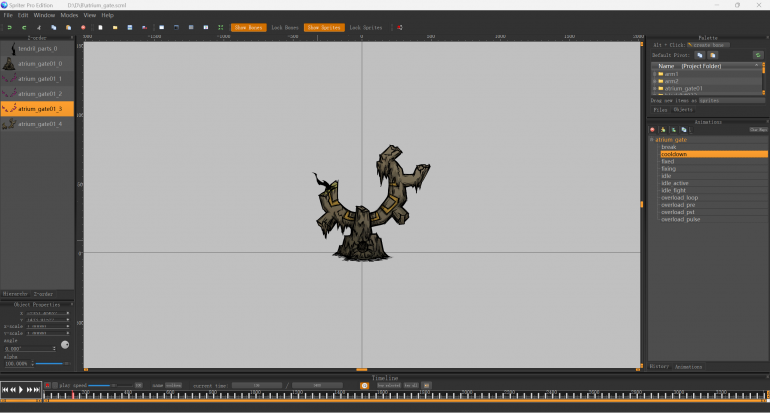Screen dimensions: 770x413
Task: Click the angle dial knob
Action: coord(65,345)
